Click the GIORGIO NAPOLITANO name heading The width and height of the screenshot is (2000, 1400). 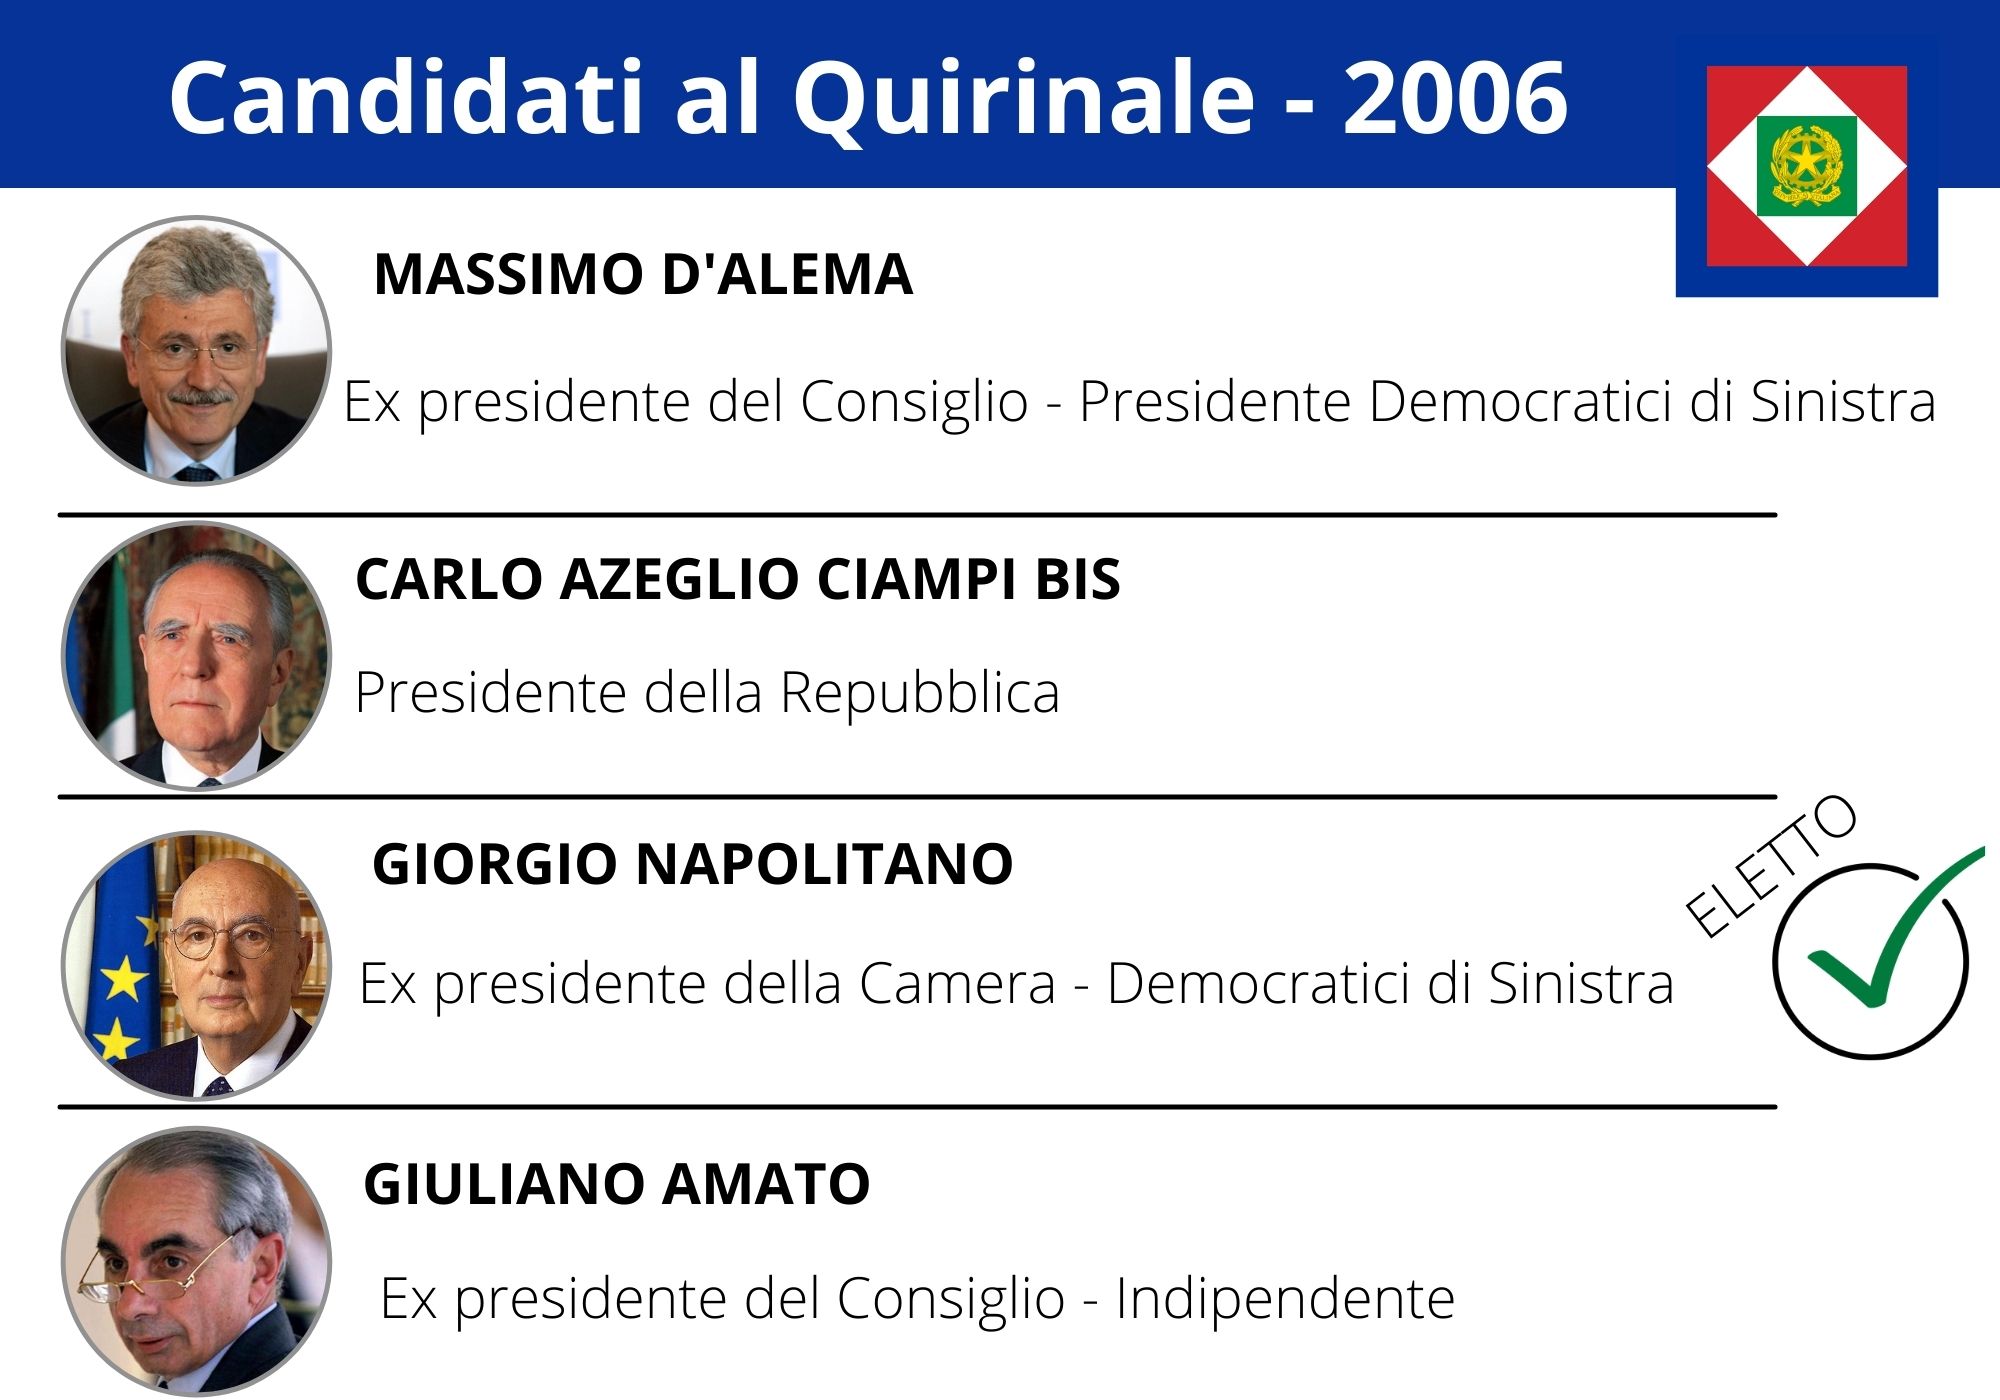(x=692, y=864)
